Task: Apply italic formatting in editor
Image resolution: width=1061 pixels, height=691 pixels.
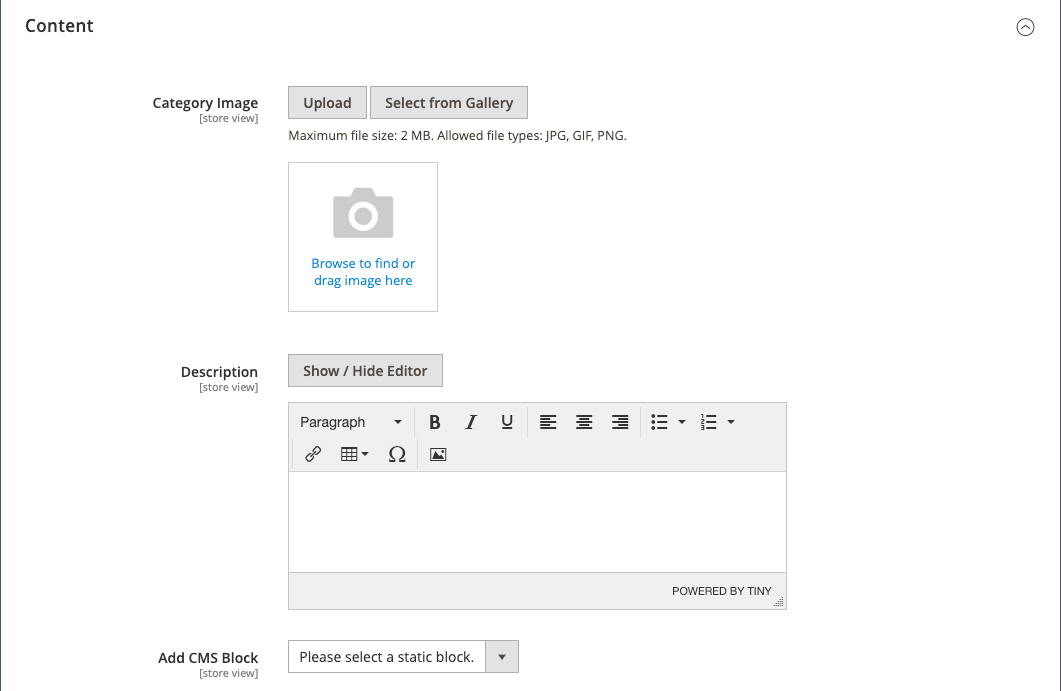Action: point(471,422)
